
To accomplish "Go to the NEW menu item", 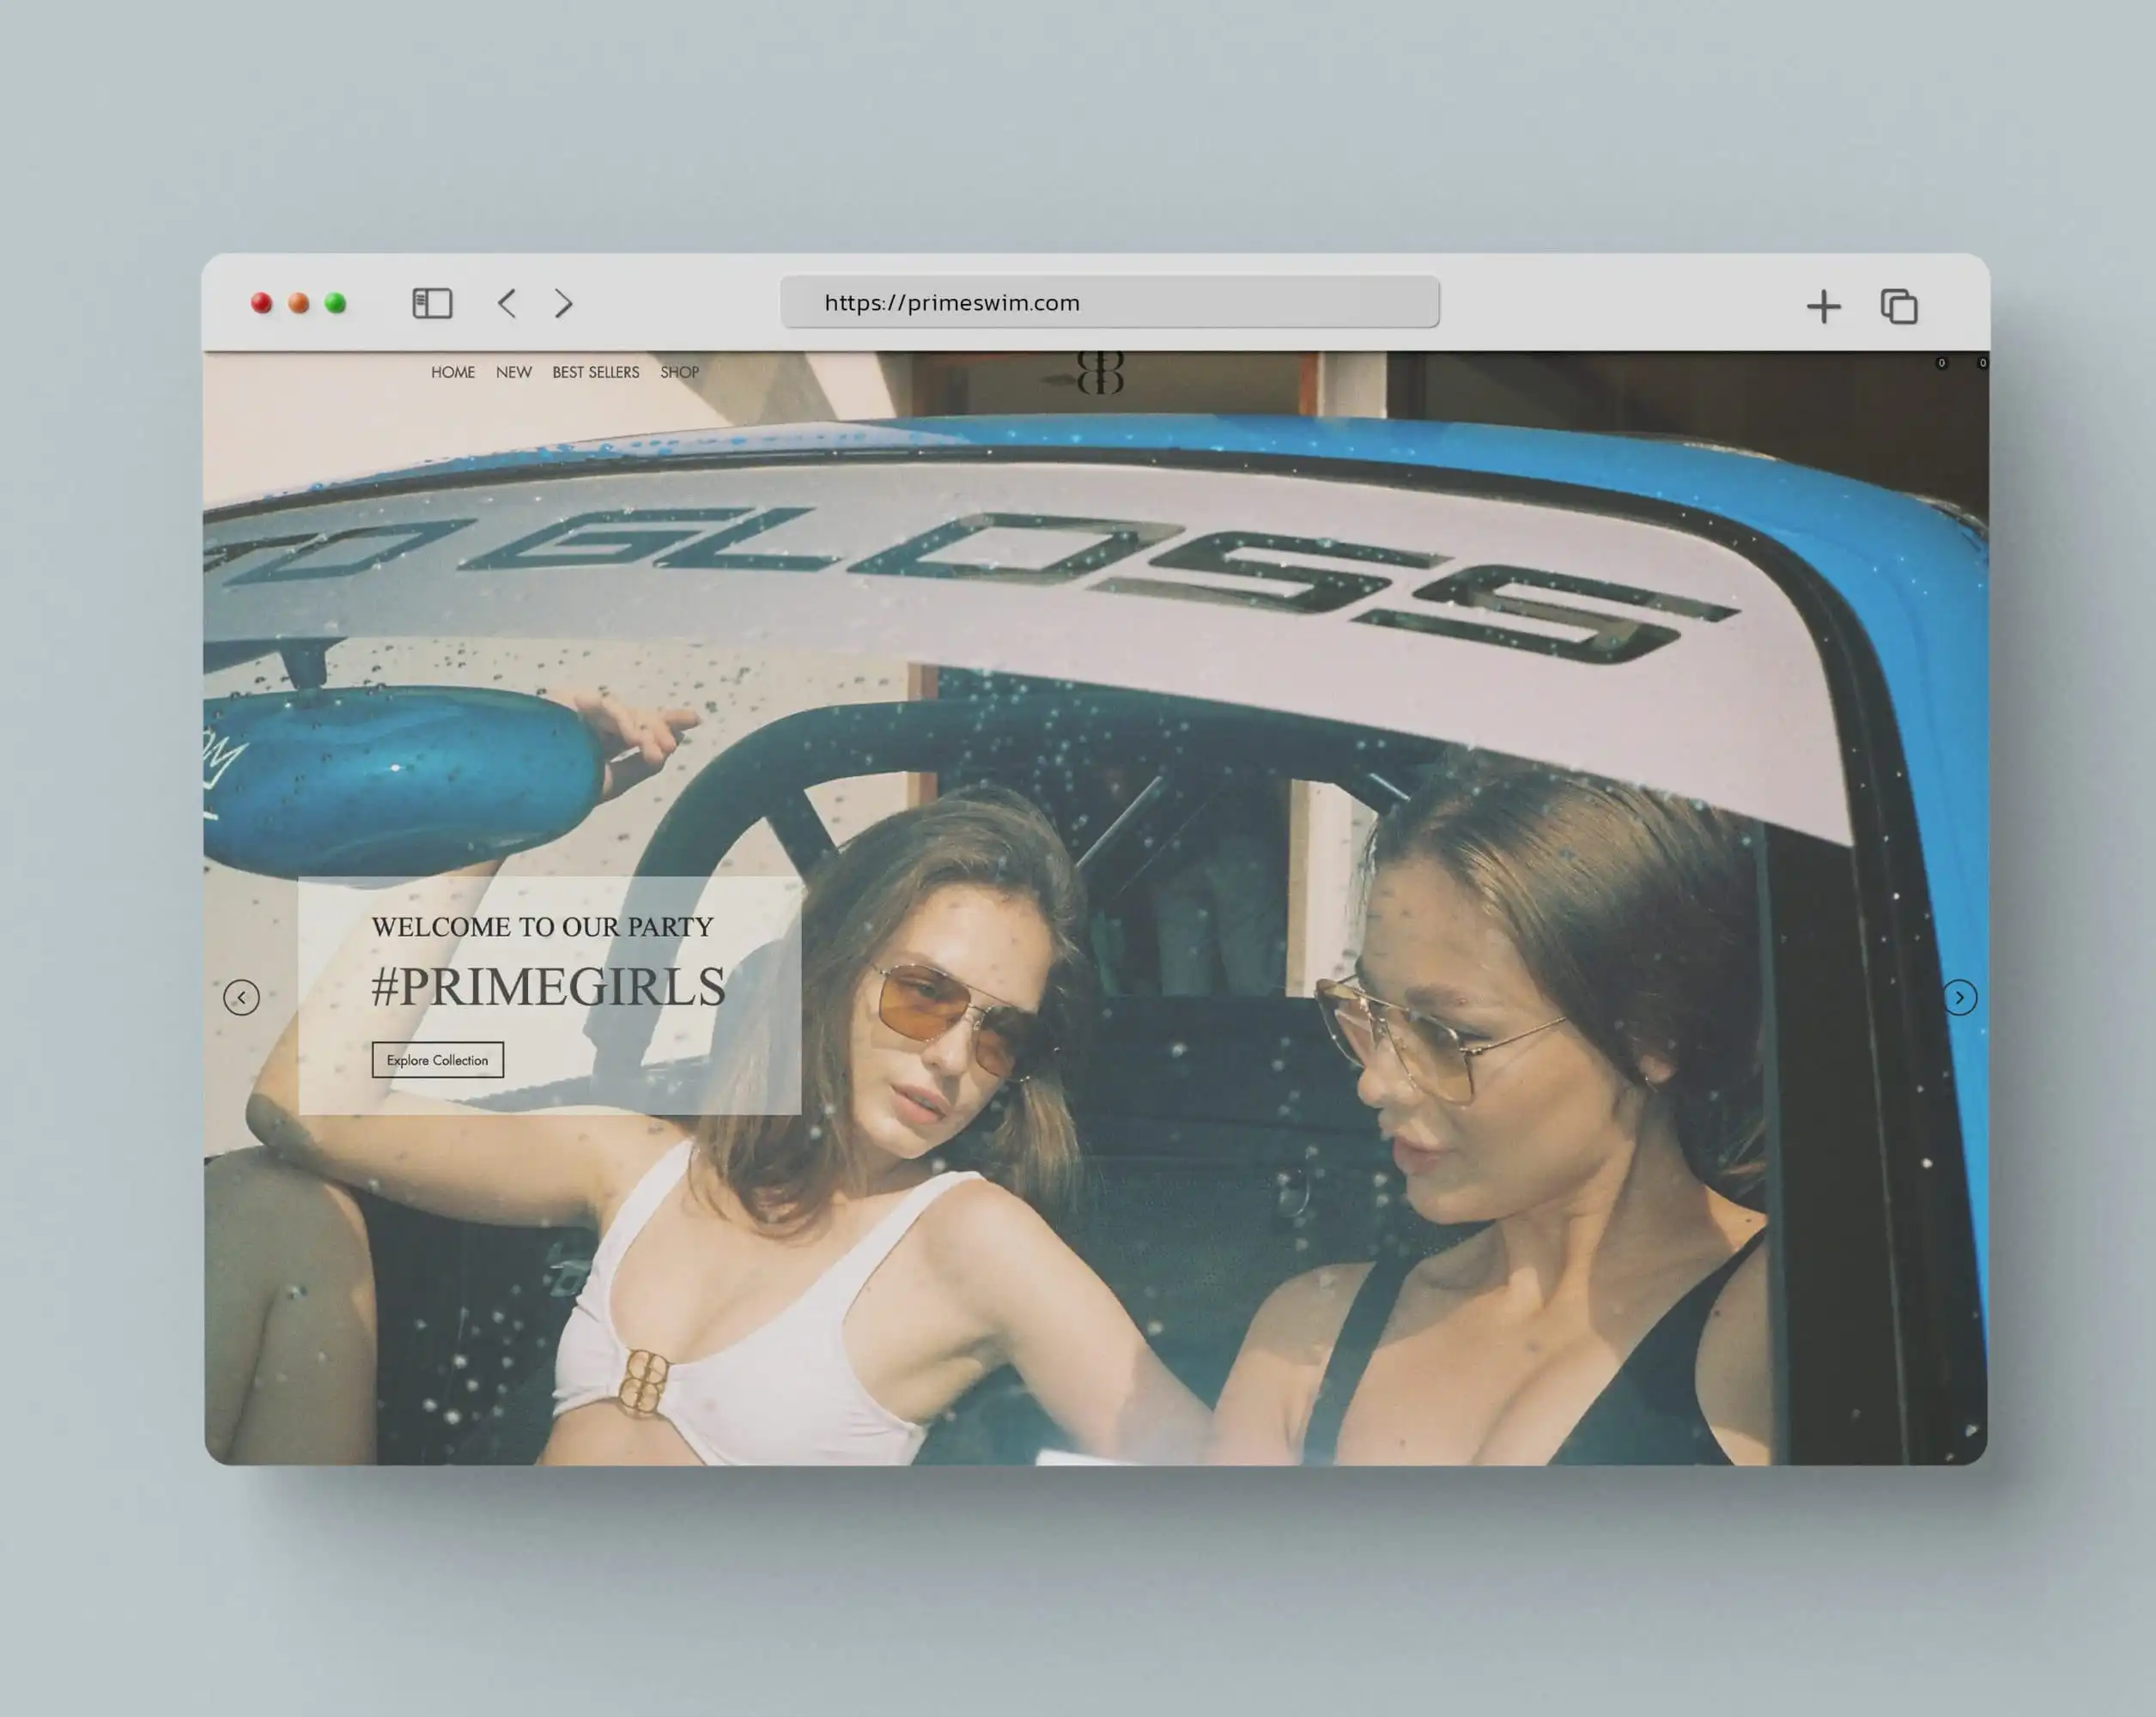I will pos(513,372).
